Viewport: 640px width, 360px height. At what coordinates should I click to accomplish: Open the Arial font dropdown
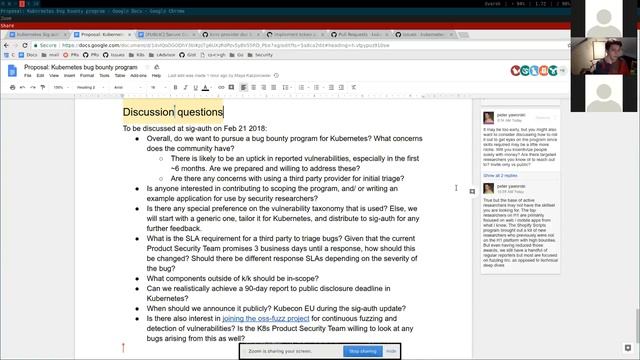point(127,87)
